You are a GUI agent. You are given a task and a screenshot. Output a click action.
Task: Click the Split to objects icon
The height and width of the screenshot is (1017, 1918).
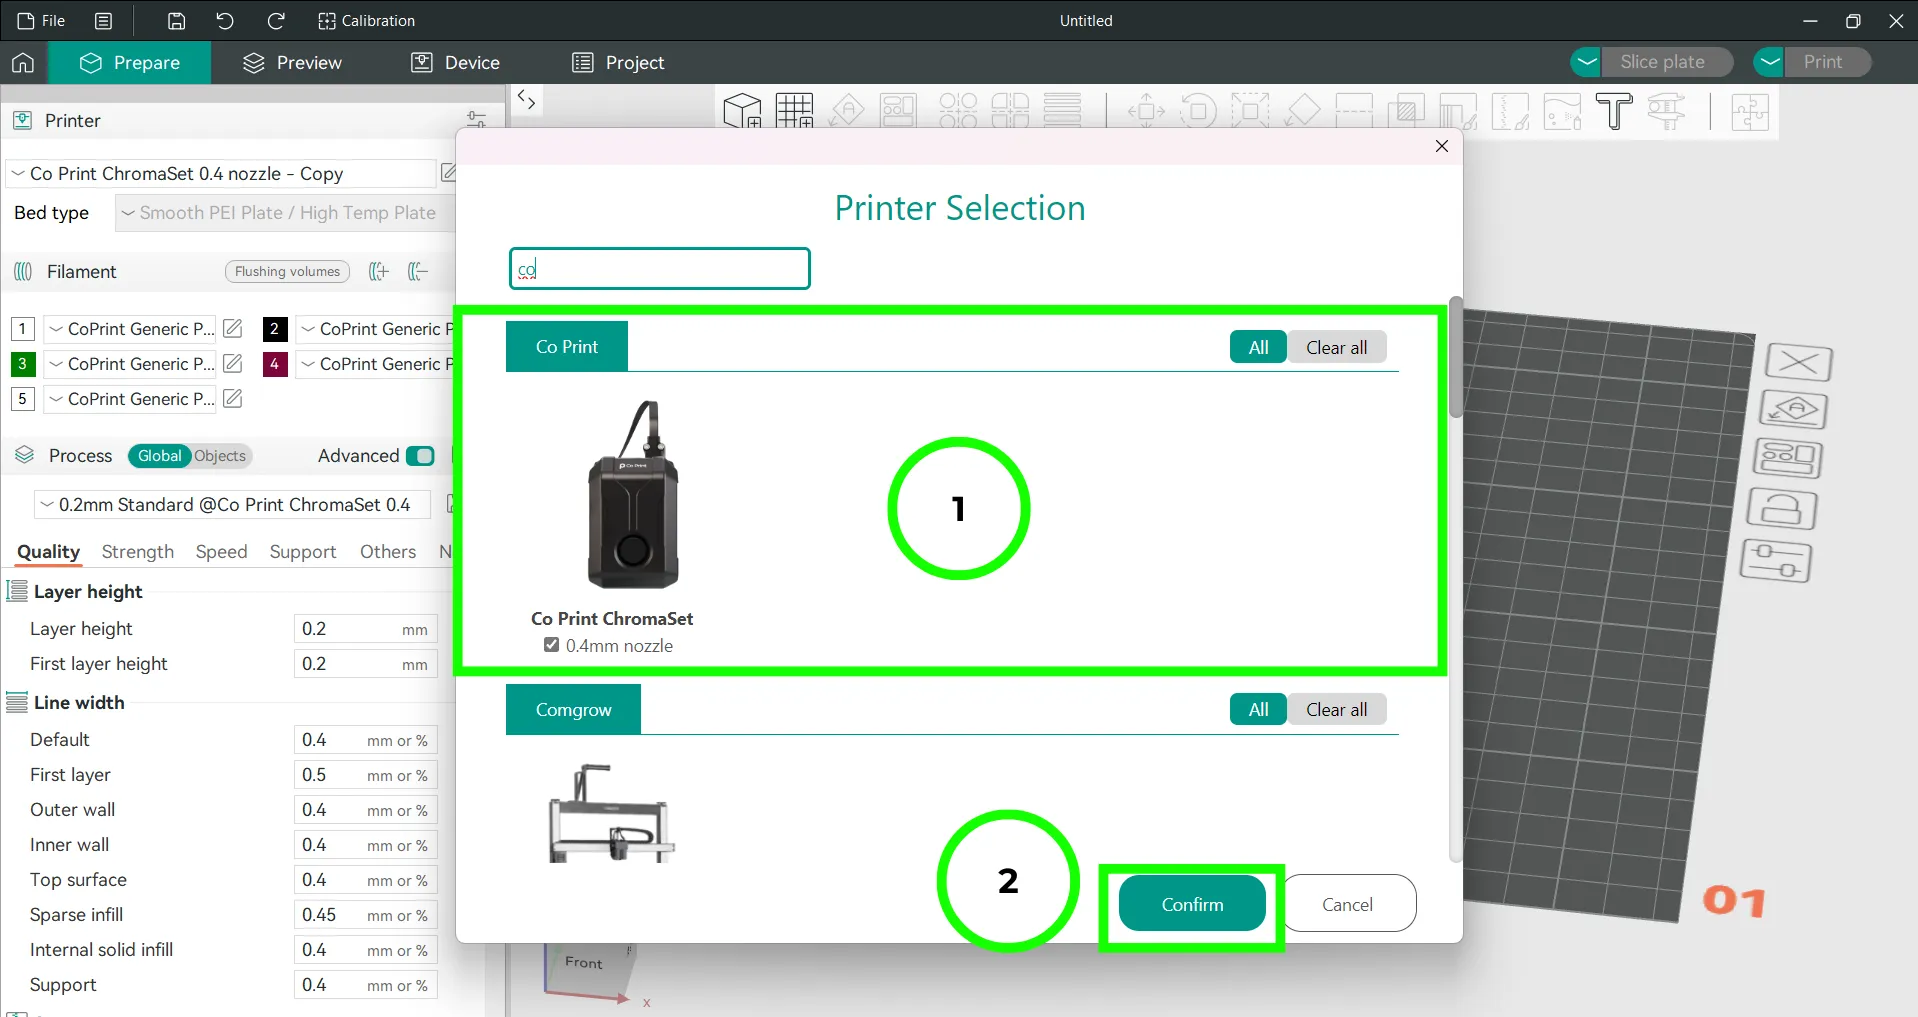958,110
